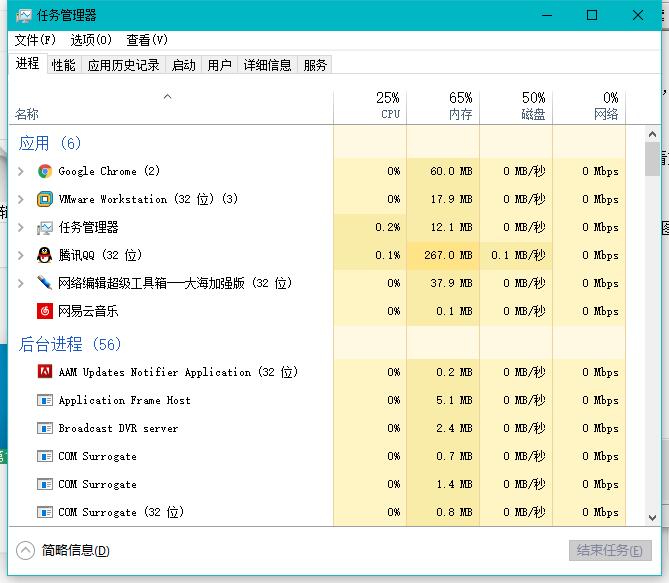Open the 文件(F) menu
Image resolution: width=669 pixels, height=583 pixels.
point(35,40)
